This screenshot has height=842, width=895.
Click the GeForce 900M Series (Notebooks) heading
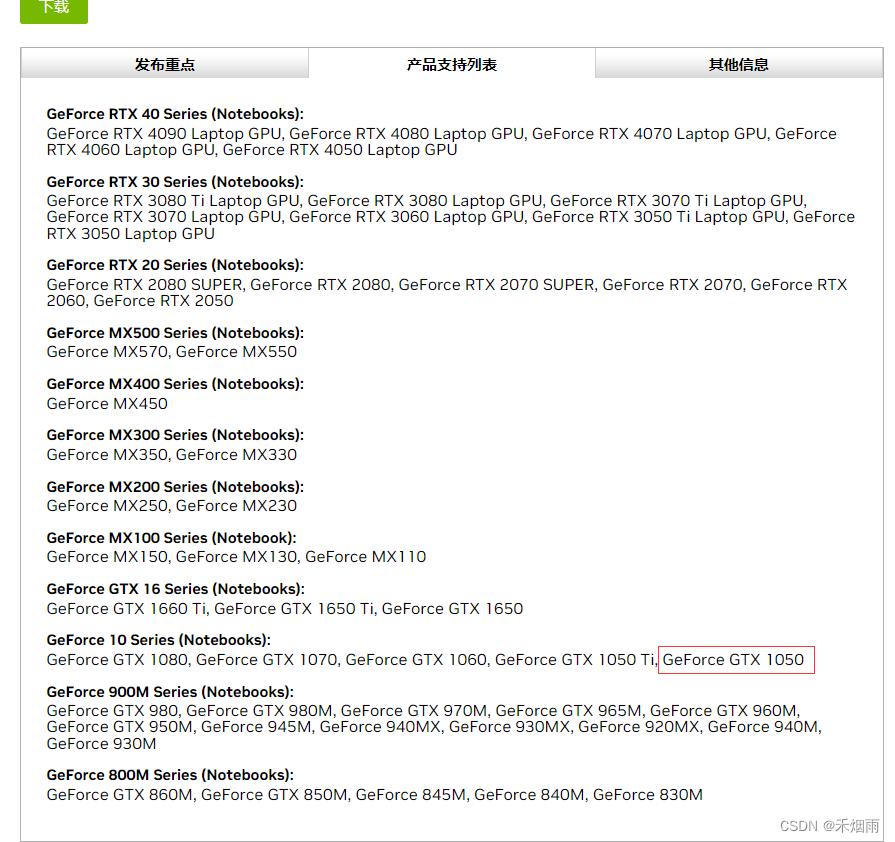click(x=170, y=692)
